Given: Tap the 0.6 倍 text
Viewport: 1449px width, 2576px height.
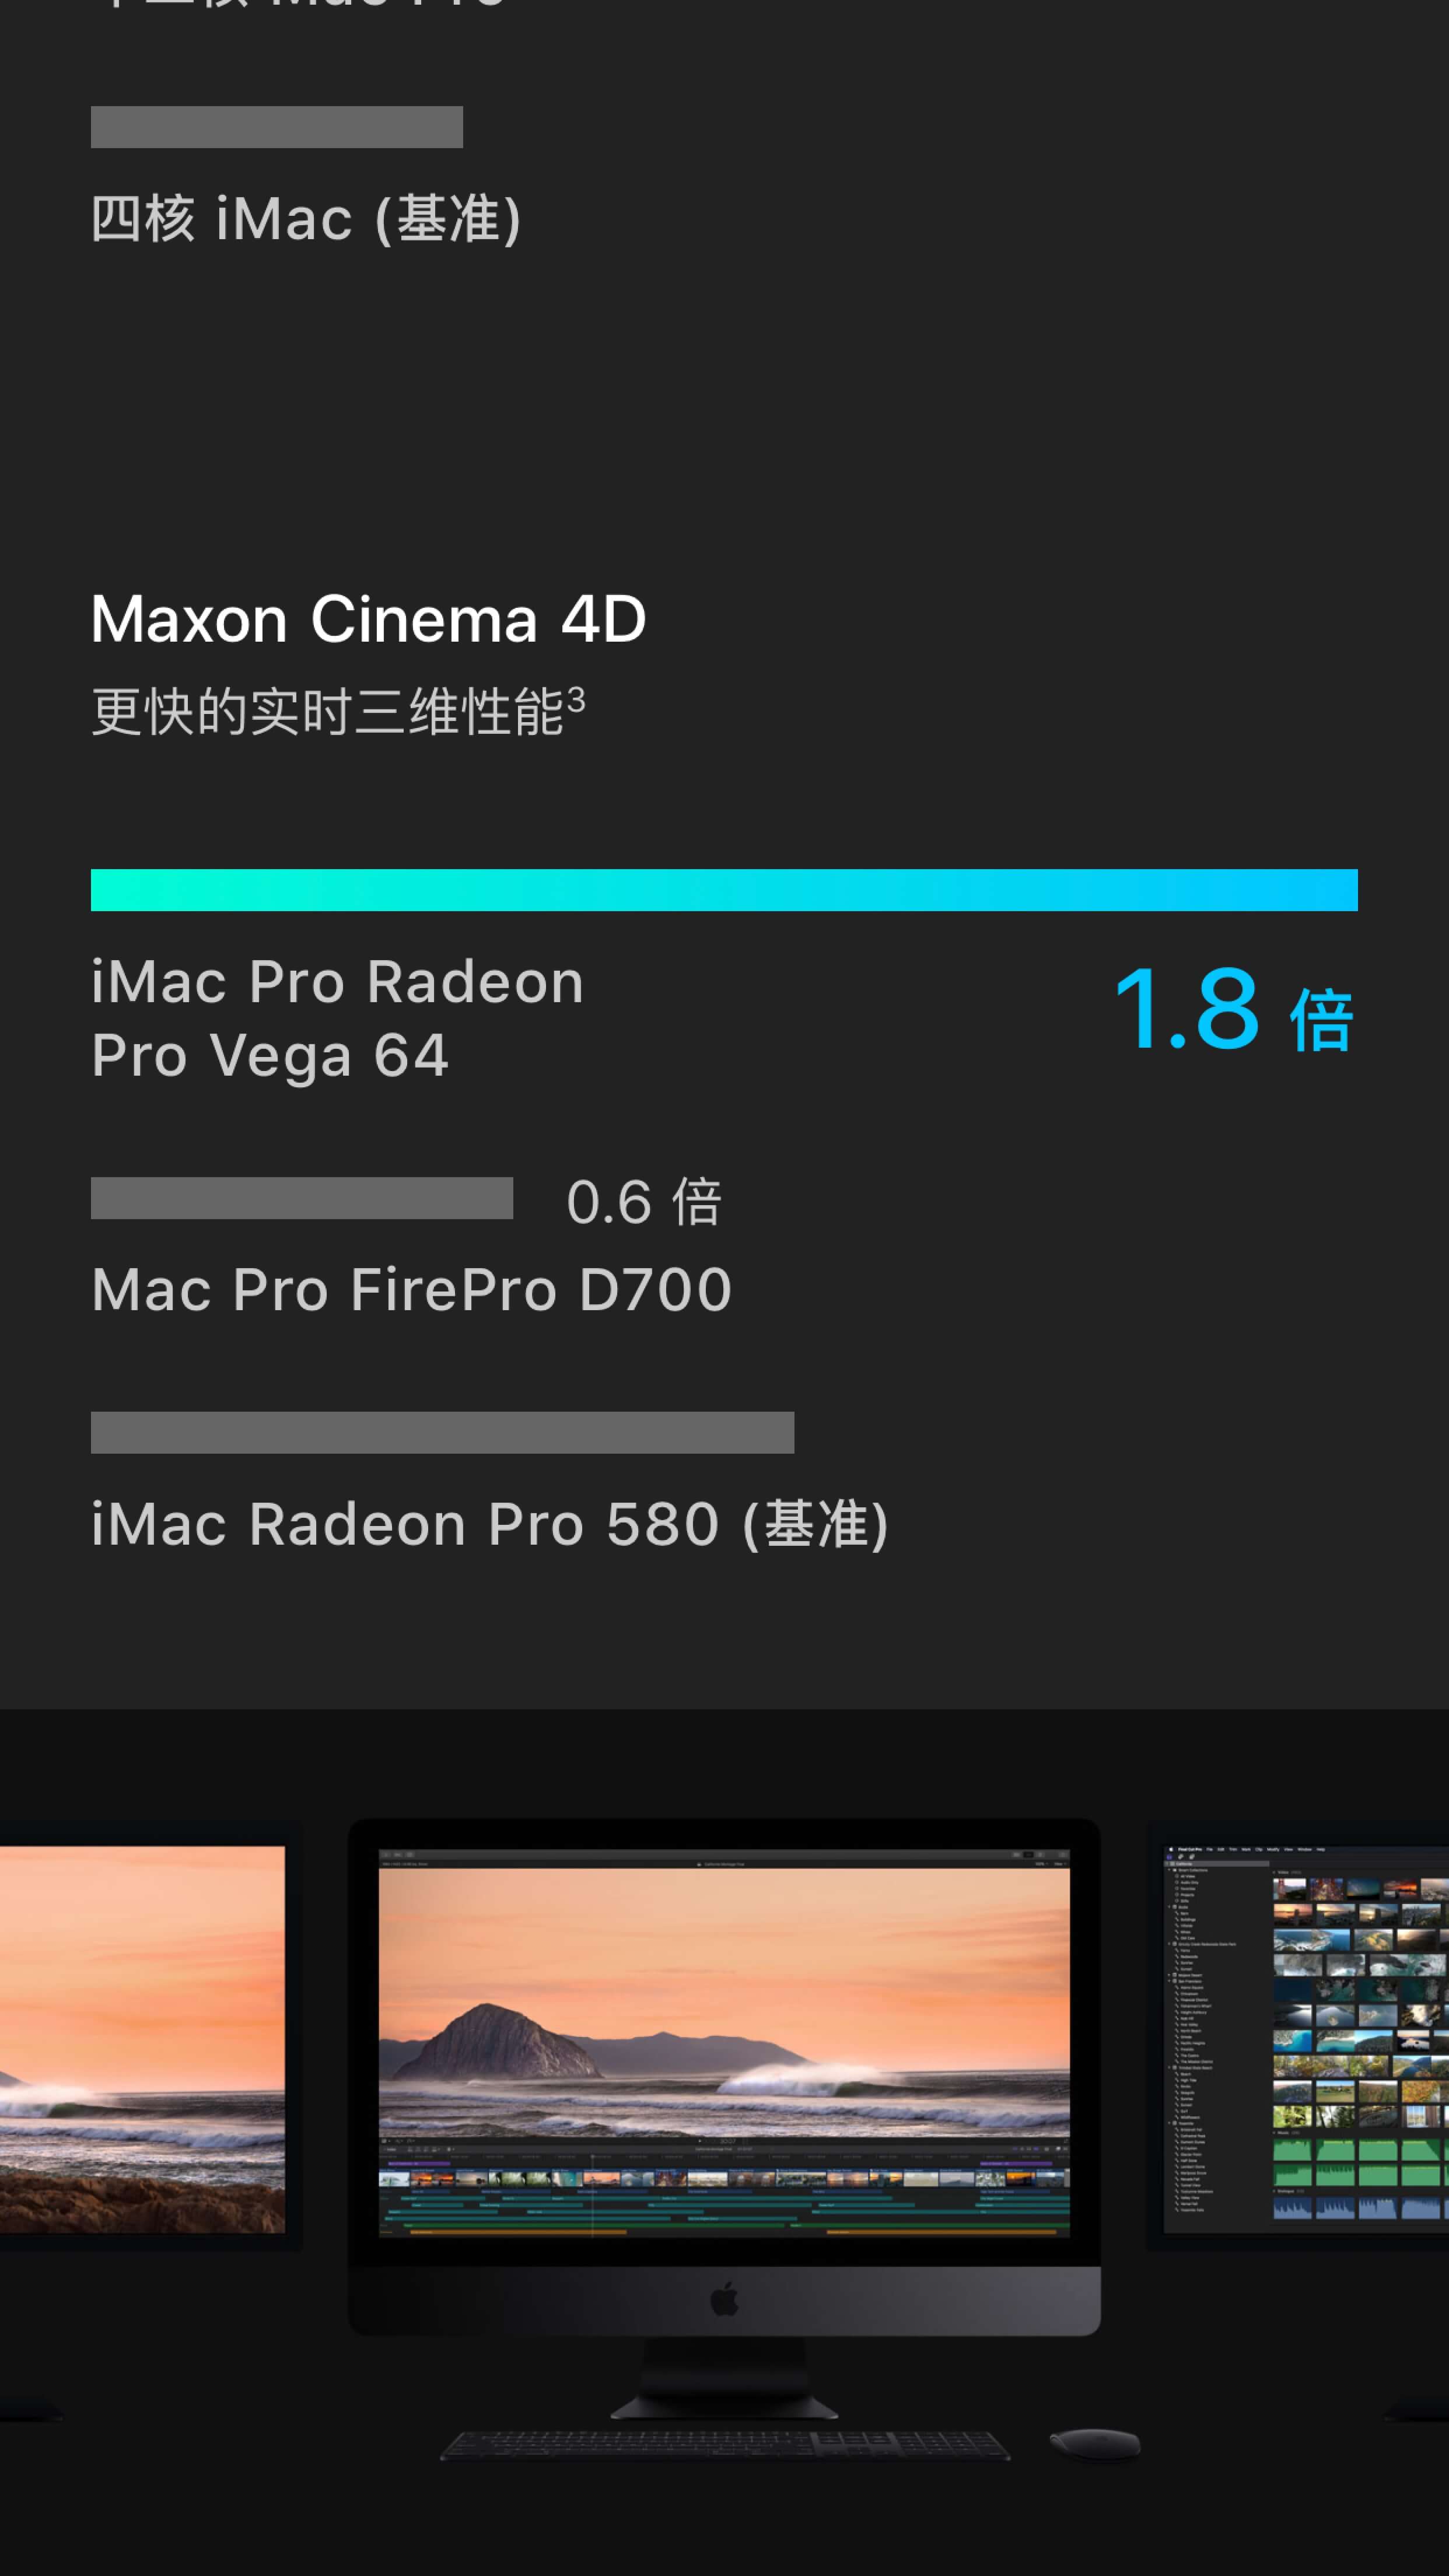Looking at the screenshot, I should click(644, 1201).
